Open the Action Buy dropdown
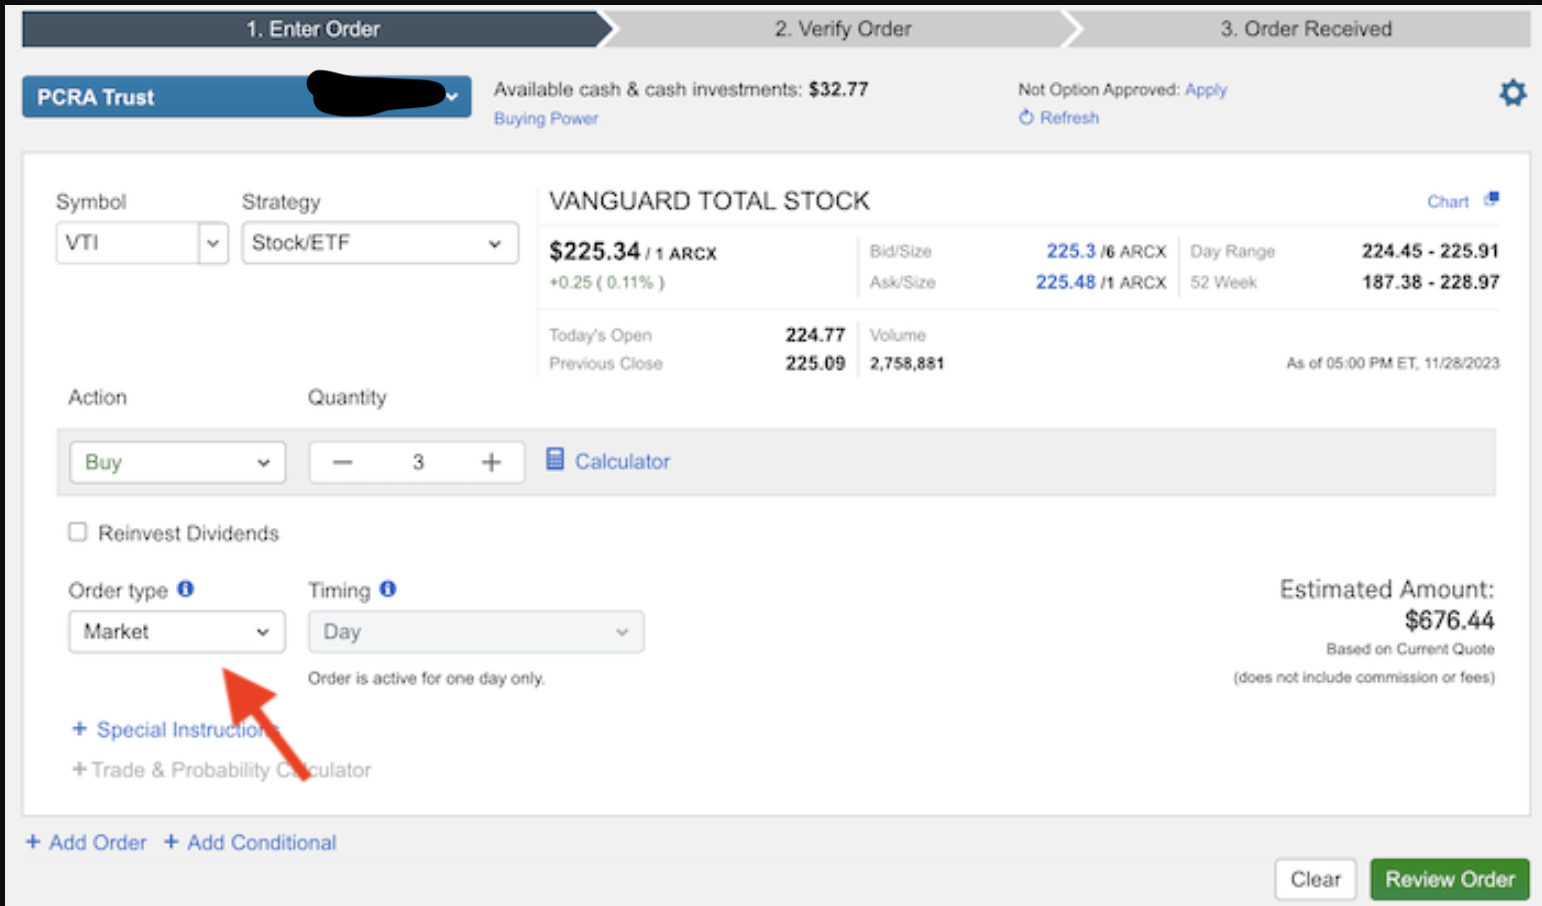 [177, 462]
